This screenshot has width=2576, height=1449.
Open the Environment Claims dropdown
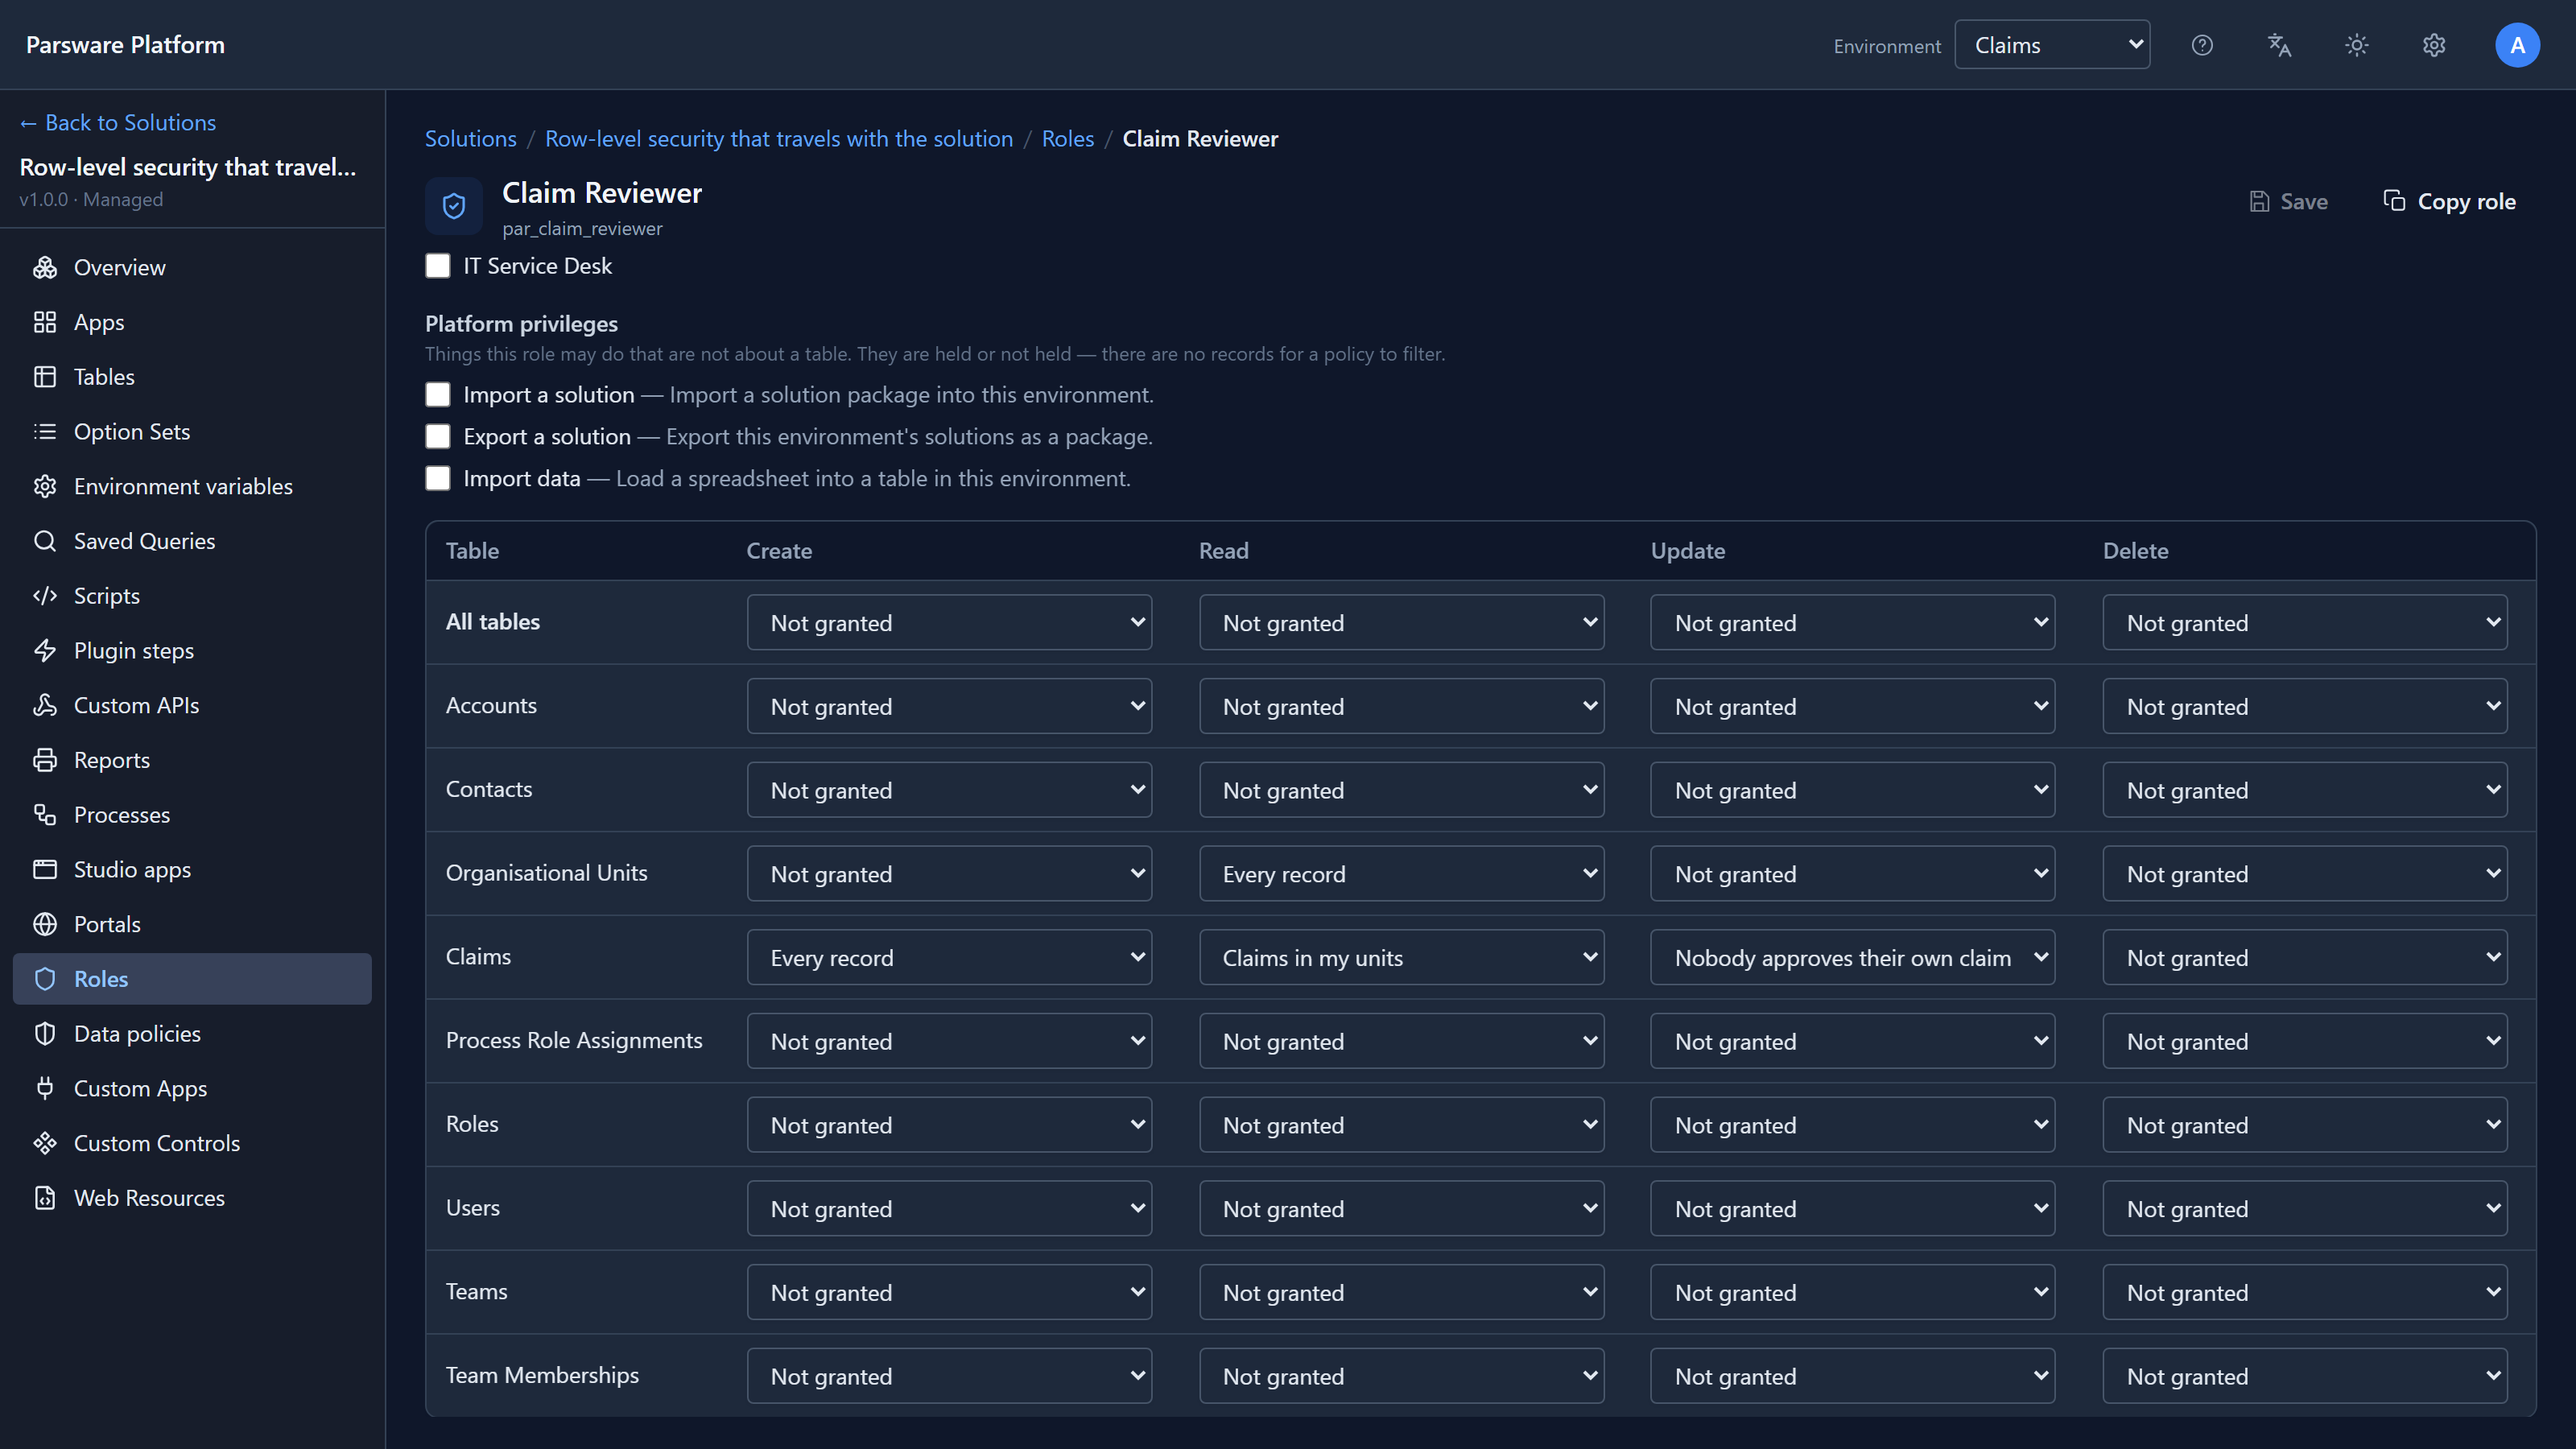[2052, 45]
